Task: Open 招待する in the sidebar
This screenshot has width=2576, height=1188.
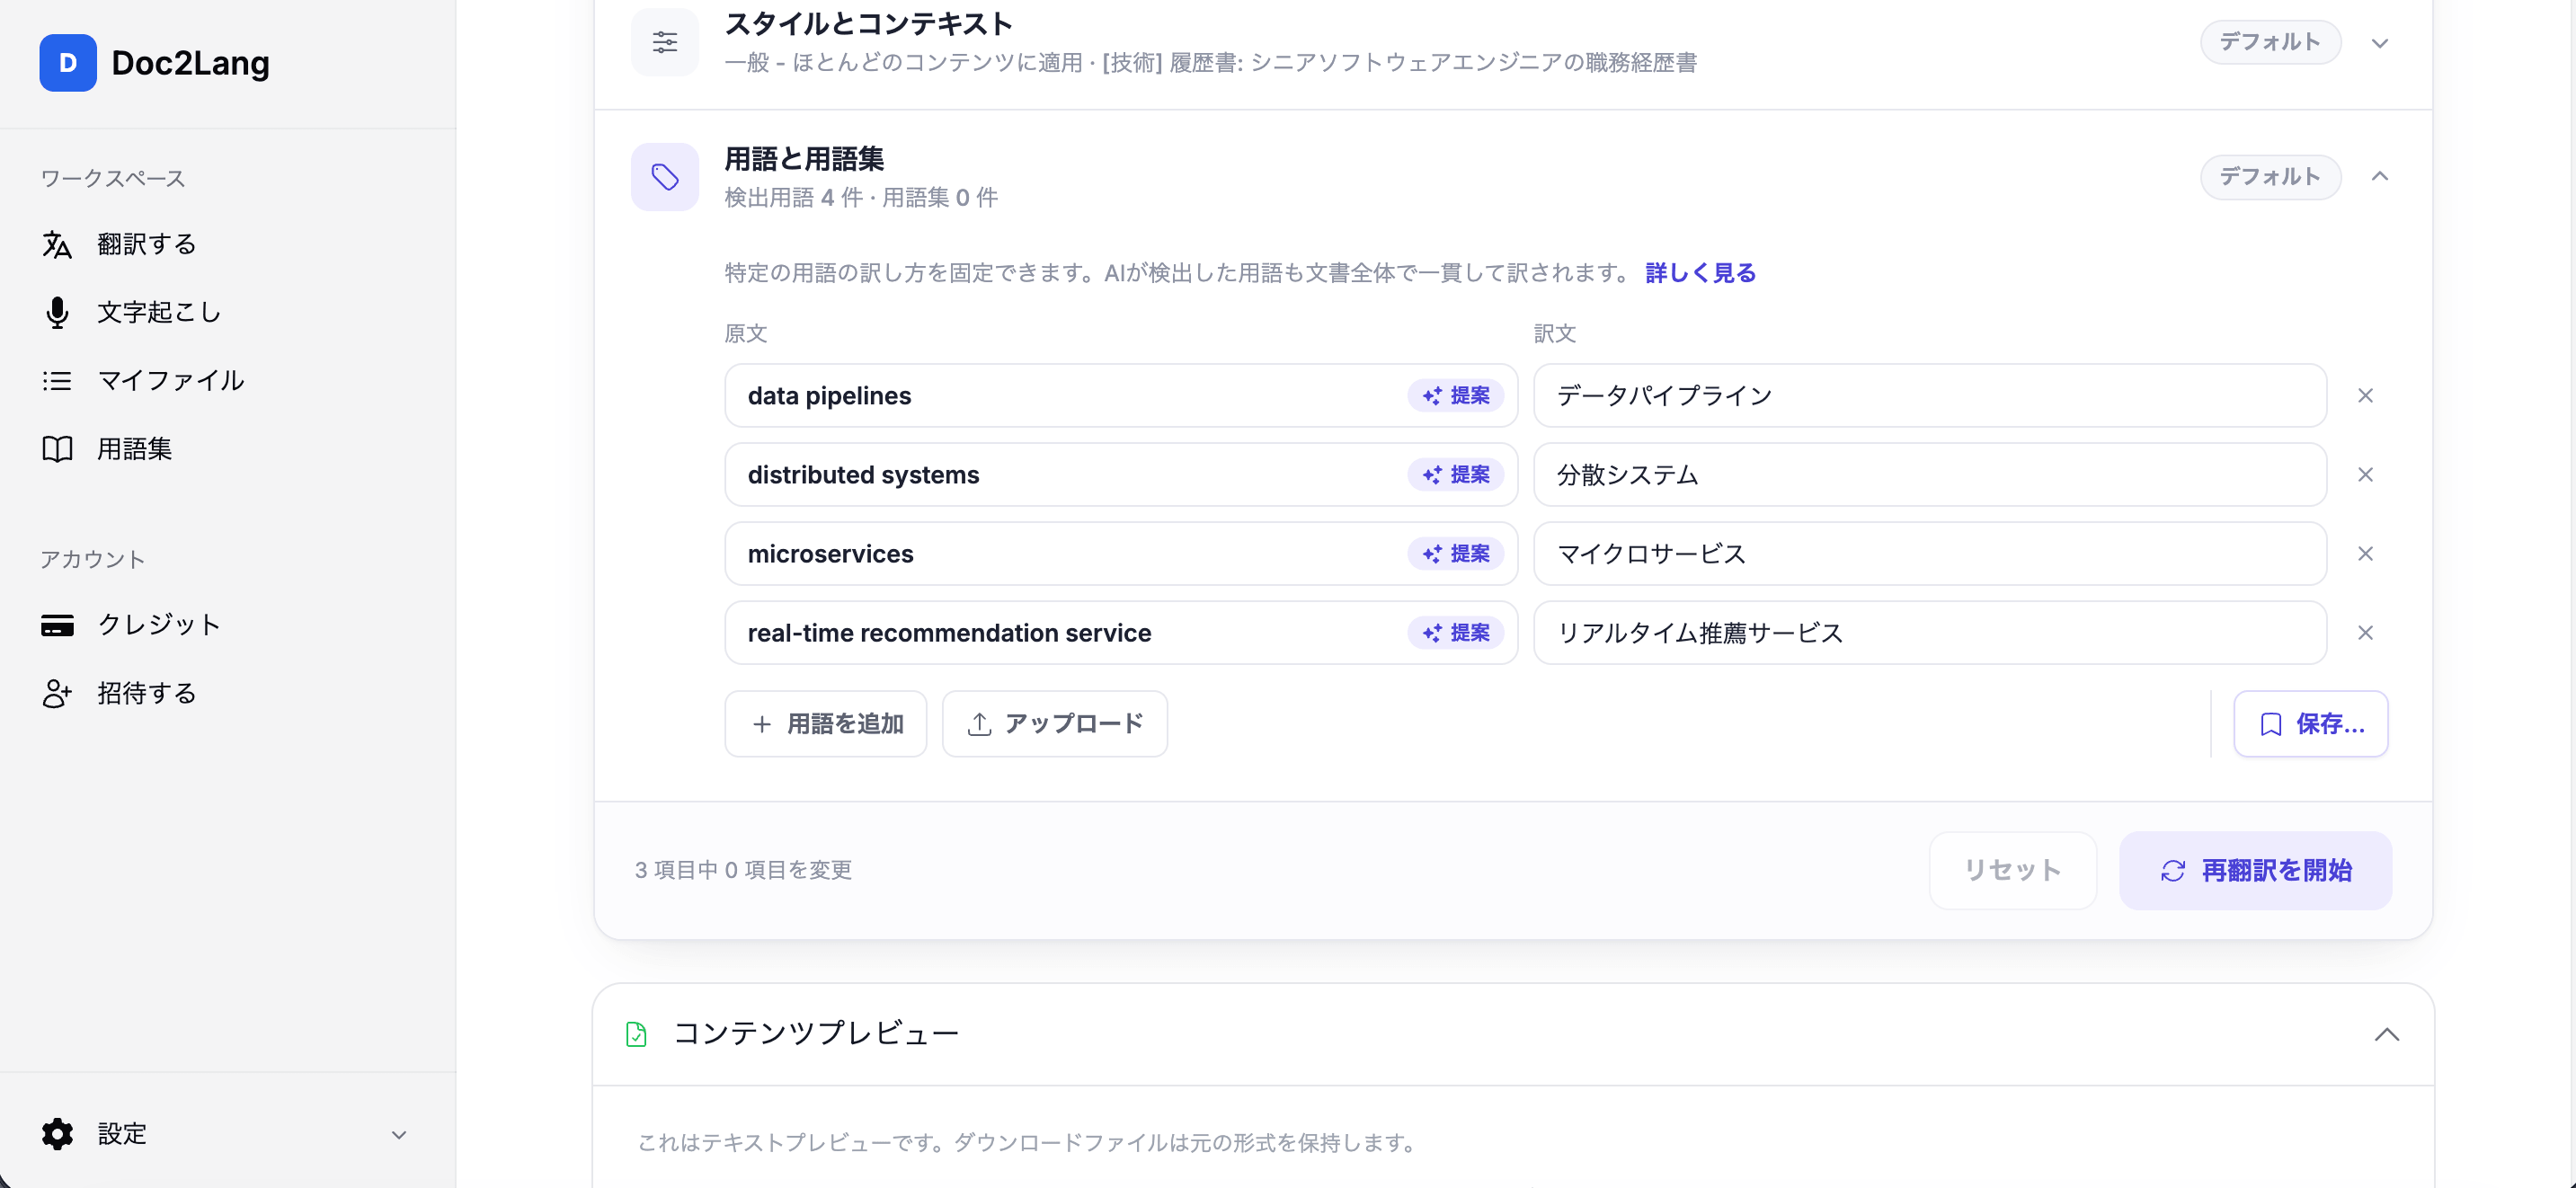Action: pyautogui.click(x=146, y=693)
